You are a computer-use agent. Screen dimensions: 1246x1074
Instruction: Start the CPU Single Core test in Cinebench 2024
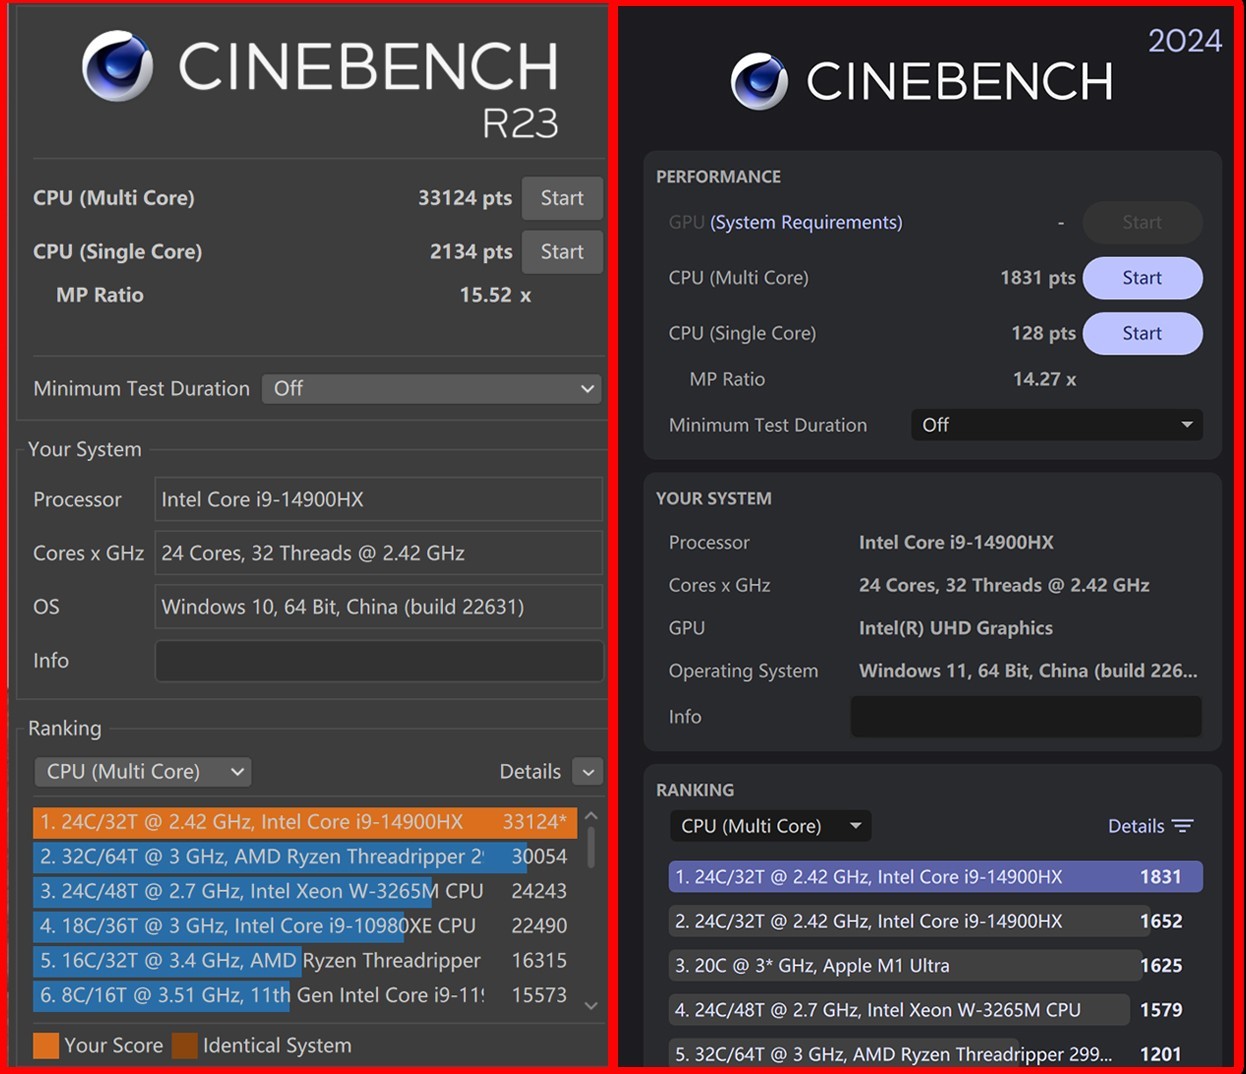click(x=1142, y=333)
